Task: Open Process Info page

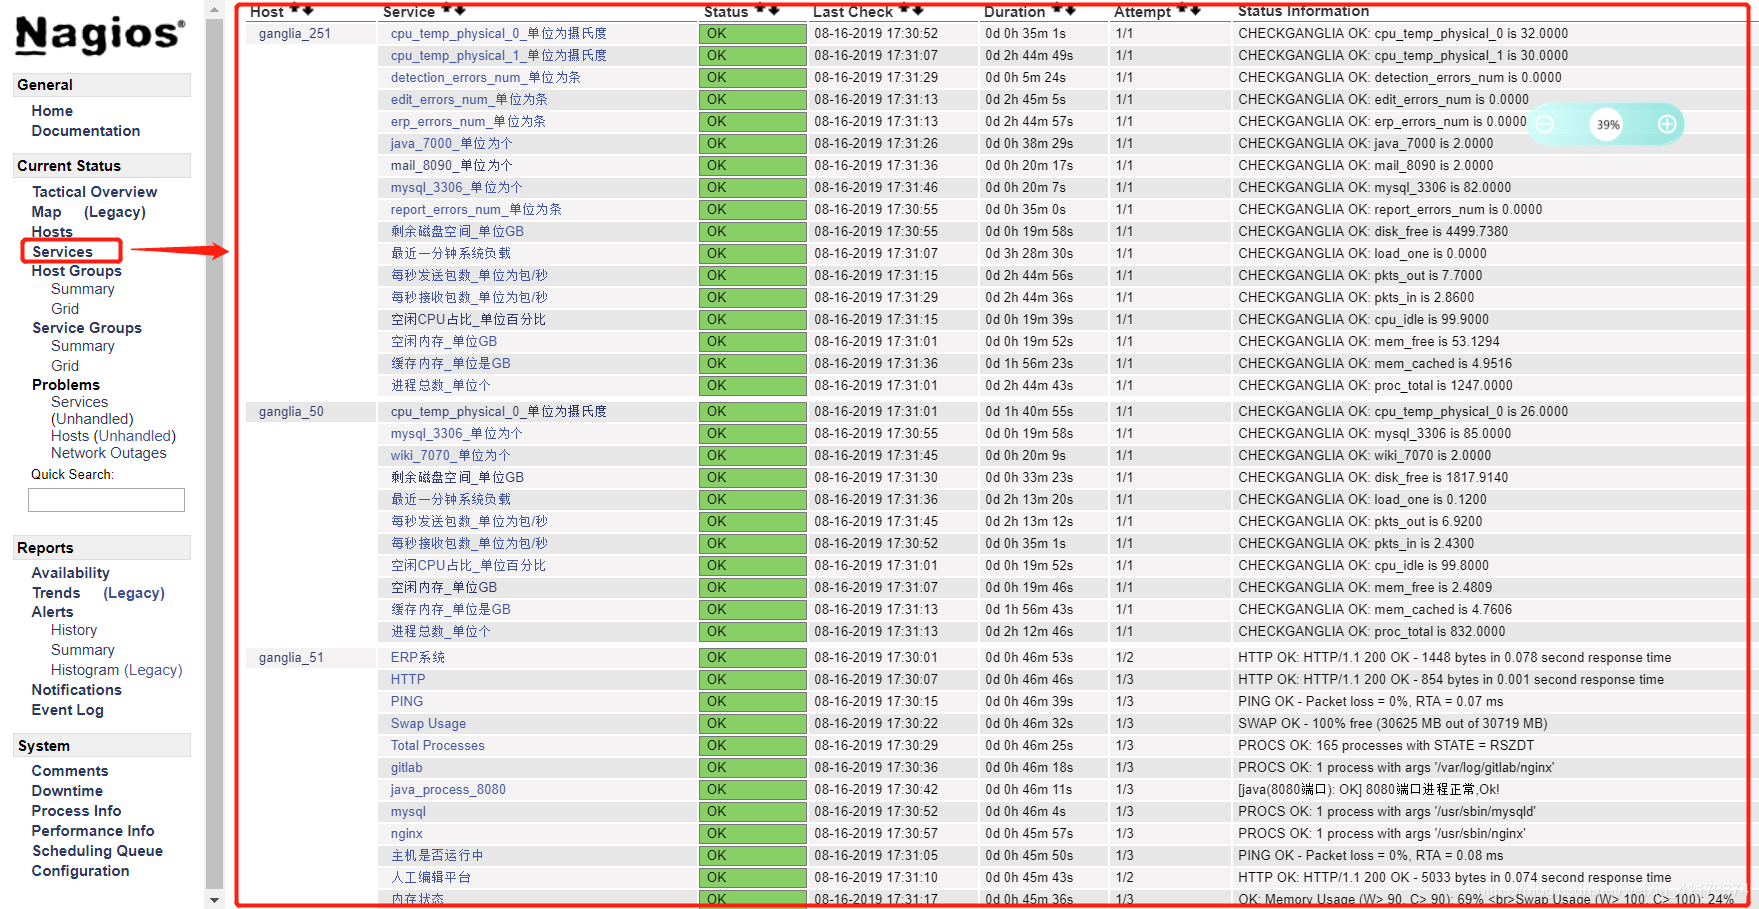Action: click(x=76, y=811)
